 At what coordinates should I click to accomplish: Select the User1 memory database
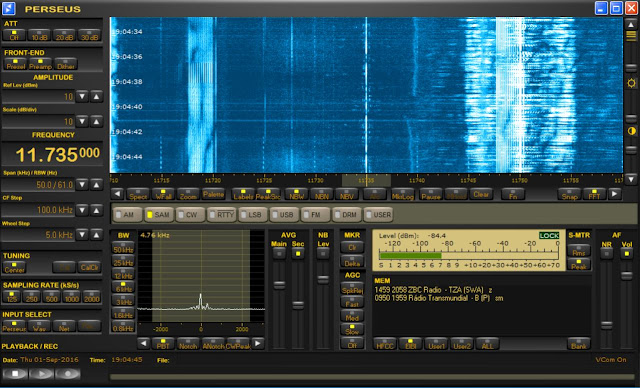coord(436,344)
